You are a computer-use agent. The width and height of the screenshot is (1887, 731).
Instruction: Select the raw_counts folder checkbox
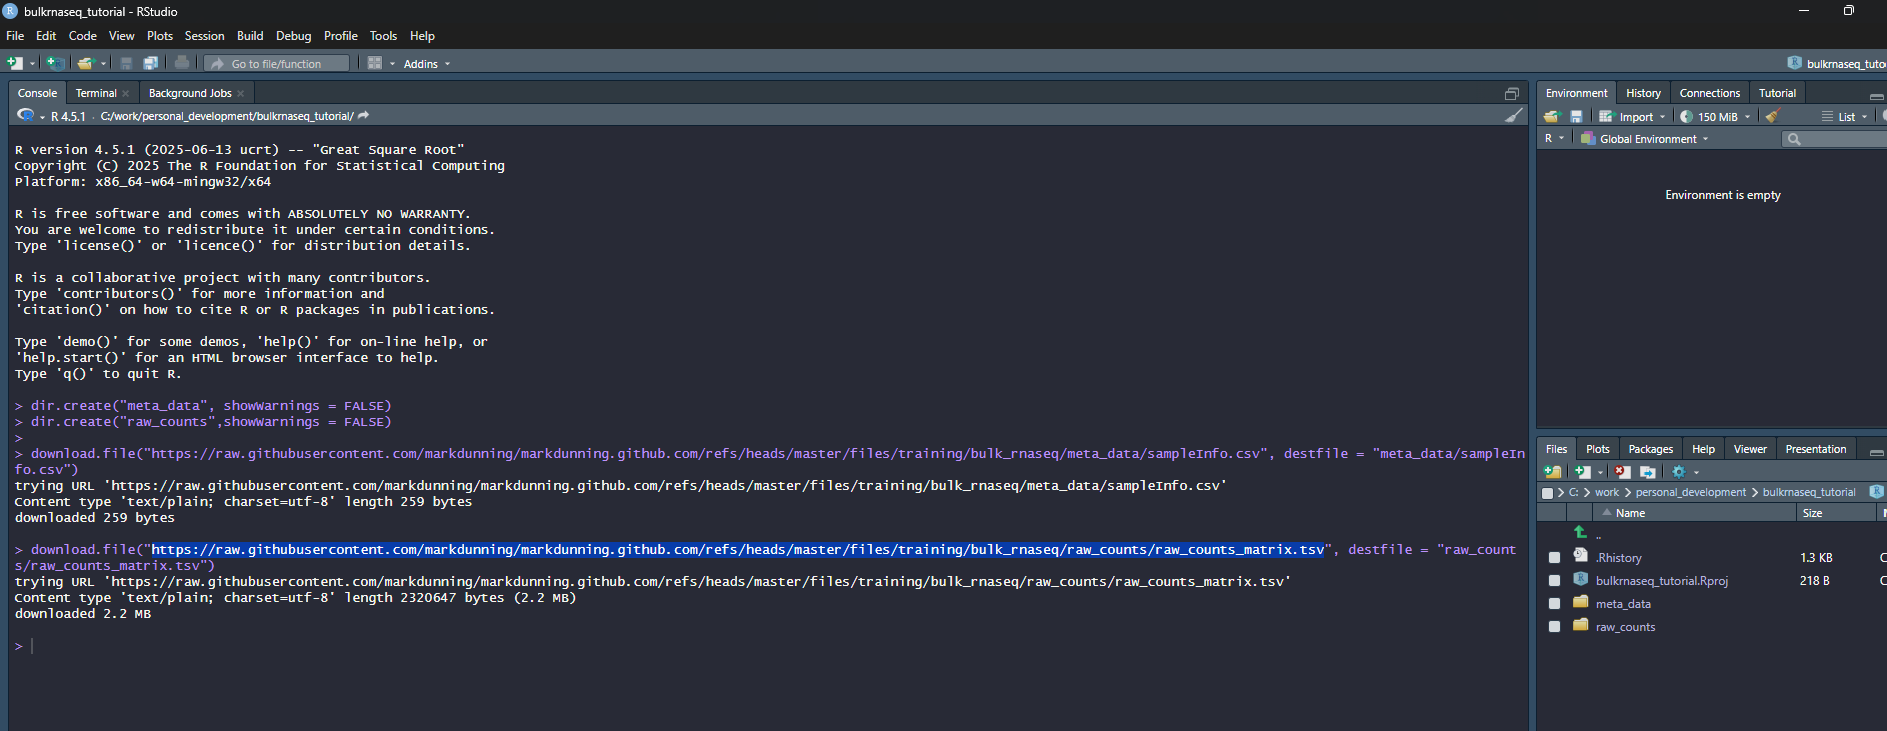(x=1554, y=627)
